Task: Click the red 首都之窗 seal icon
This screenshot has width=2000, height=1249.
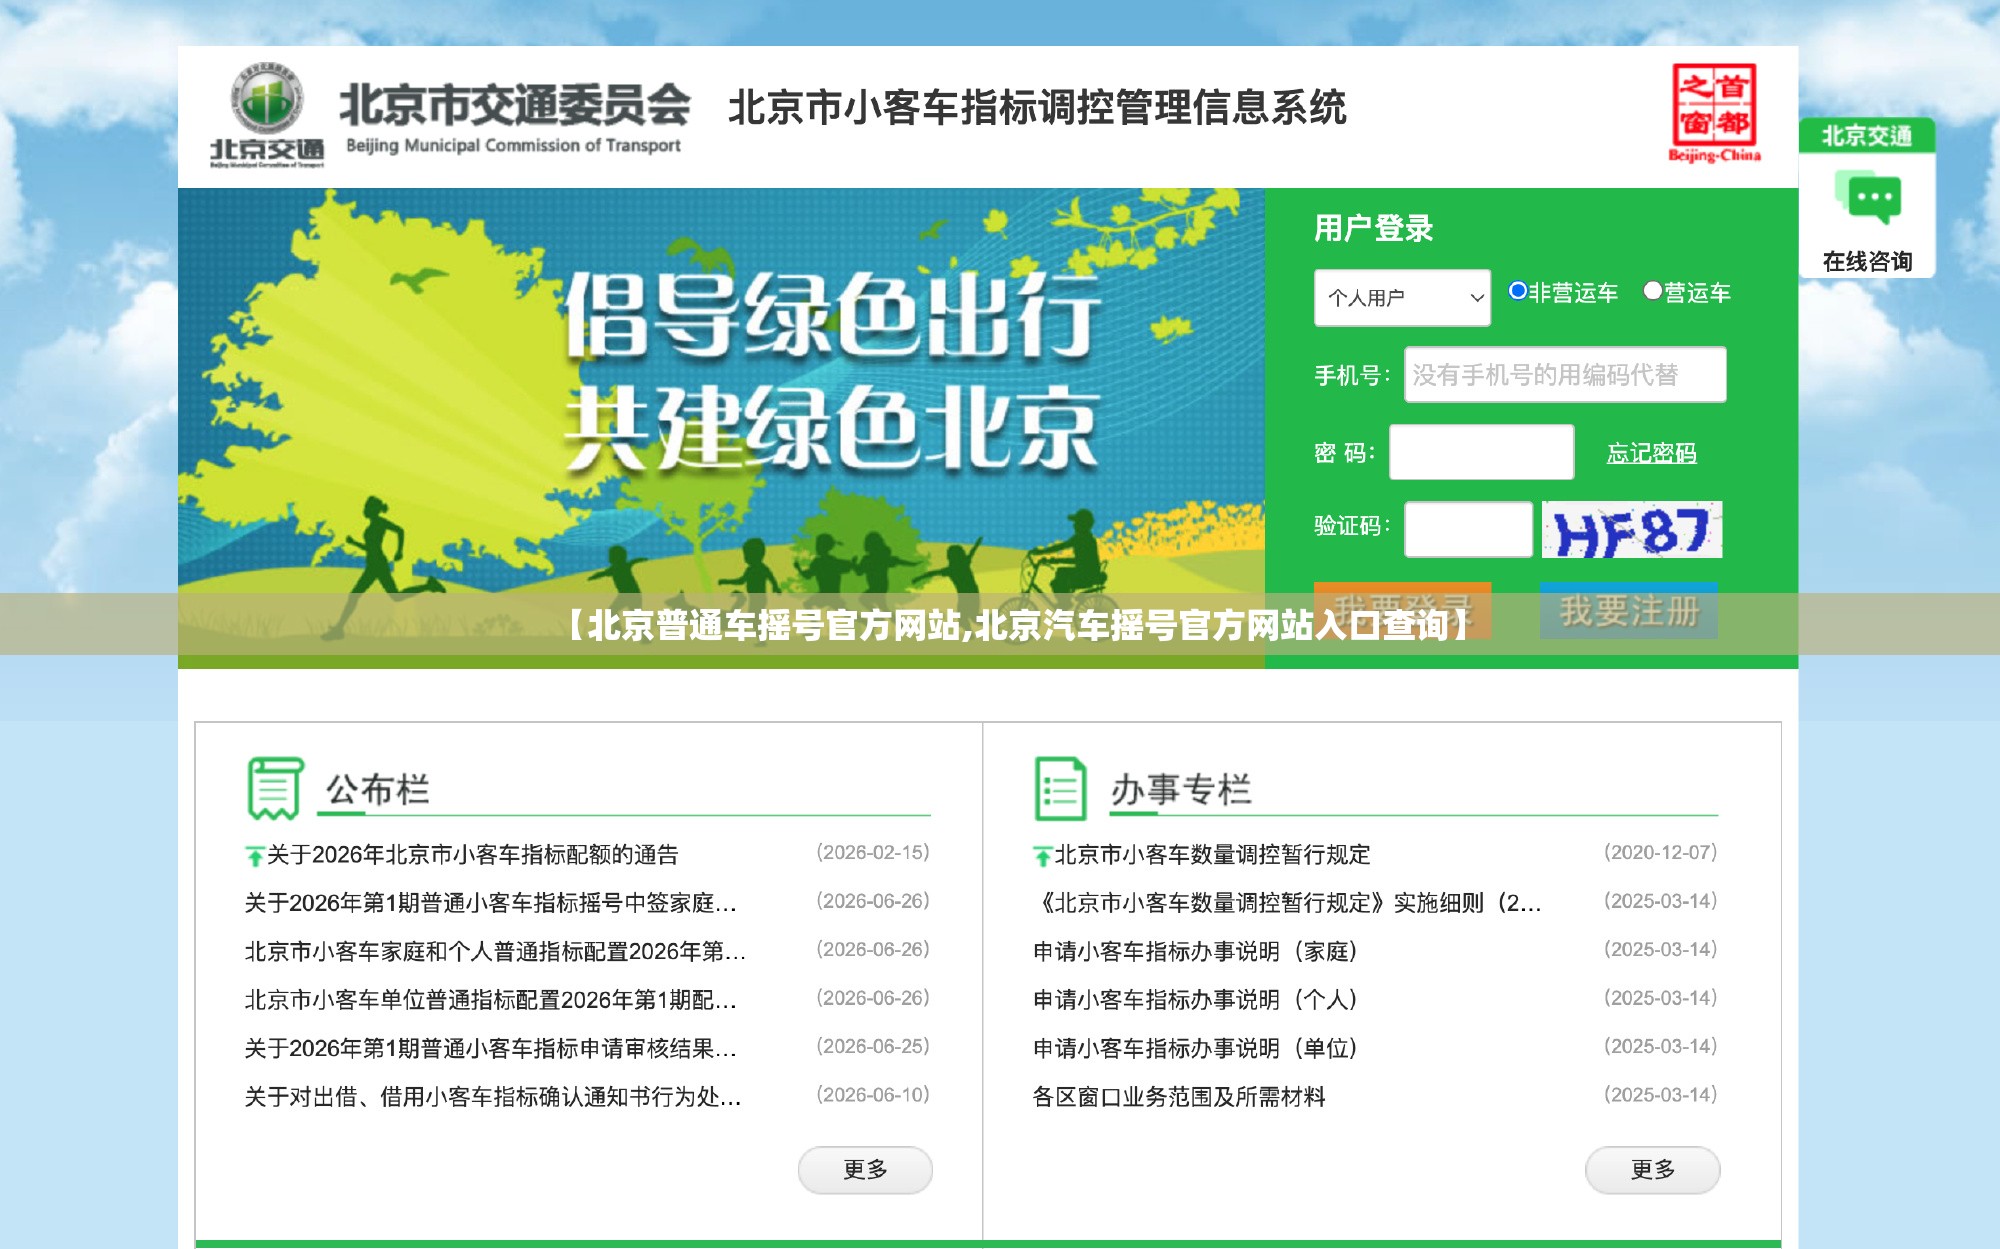Action: [1715, 112]
